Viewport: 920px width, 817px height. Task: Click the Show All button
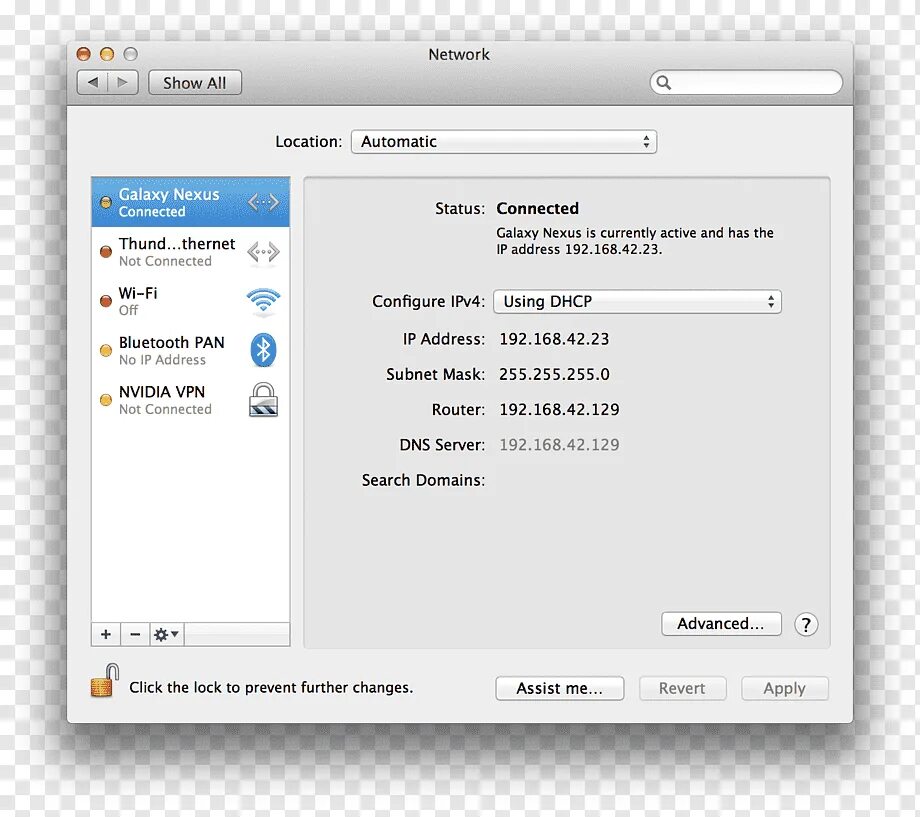[x=194, y=83]
